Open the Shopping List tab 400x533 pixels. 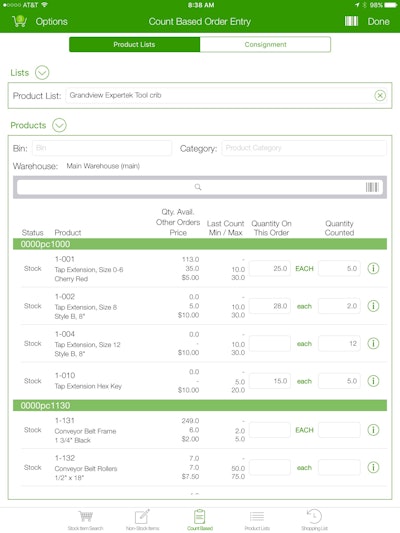[x=314, y=520]
